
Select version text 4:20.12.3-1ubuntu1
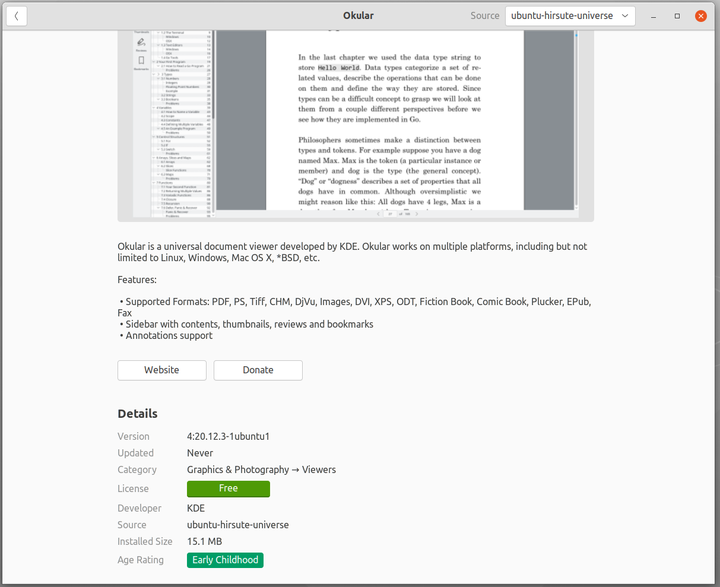[x=228, y=436]
